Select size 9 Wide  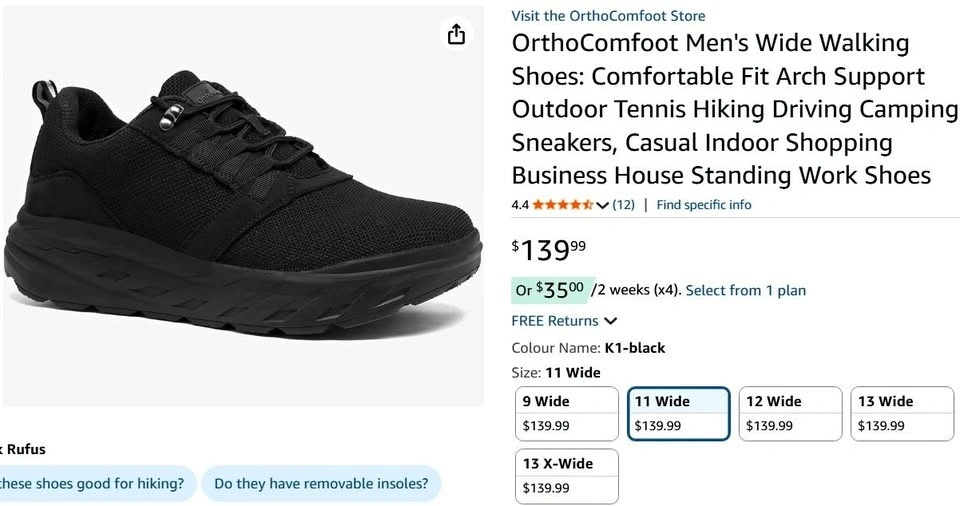565,413
